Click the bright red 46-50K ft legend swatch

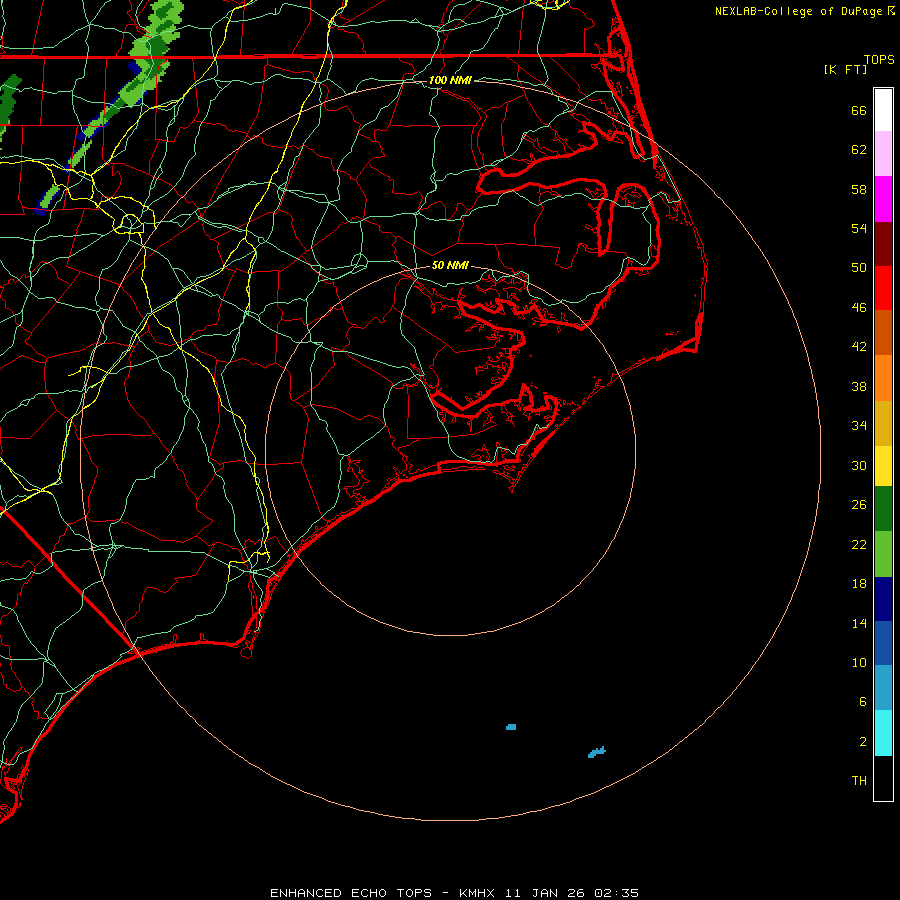click(x=883, y=288)
